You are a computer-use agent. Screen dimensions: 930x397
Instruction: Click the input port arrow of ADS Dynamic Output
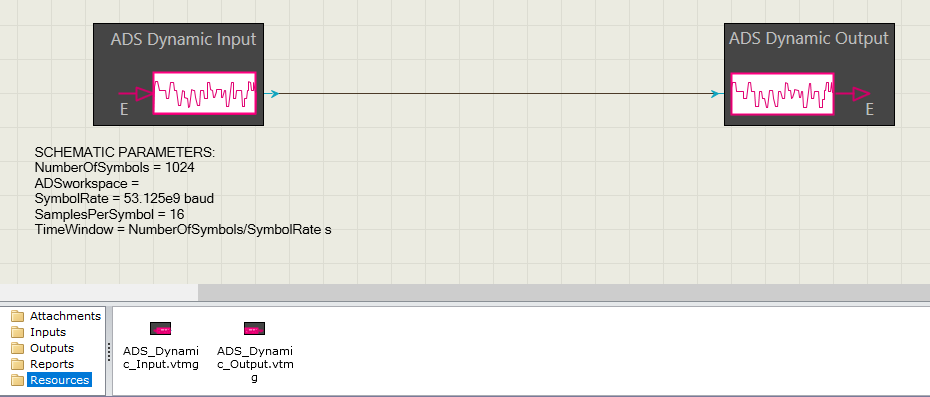[x=717, y=94]
